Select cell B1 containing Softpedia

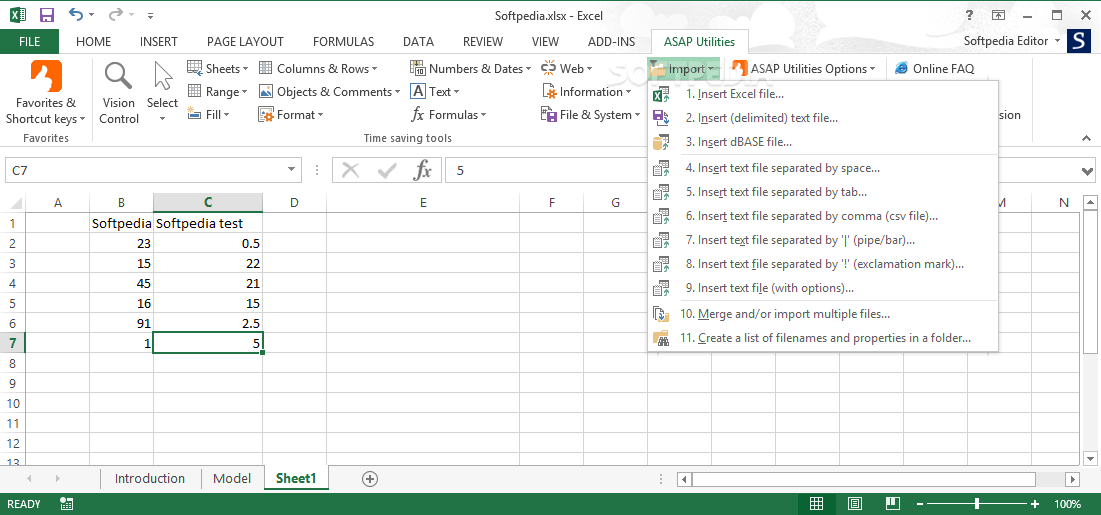click(x=121, y=223)
